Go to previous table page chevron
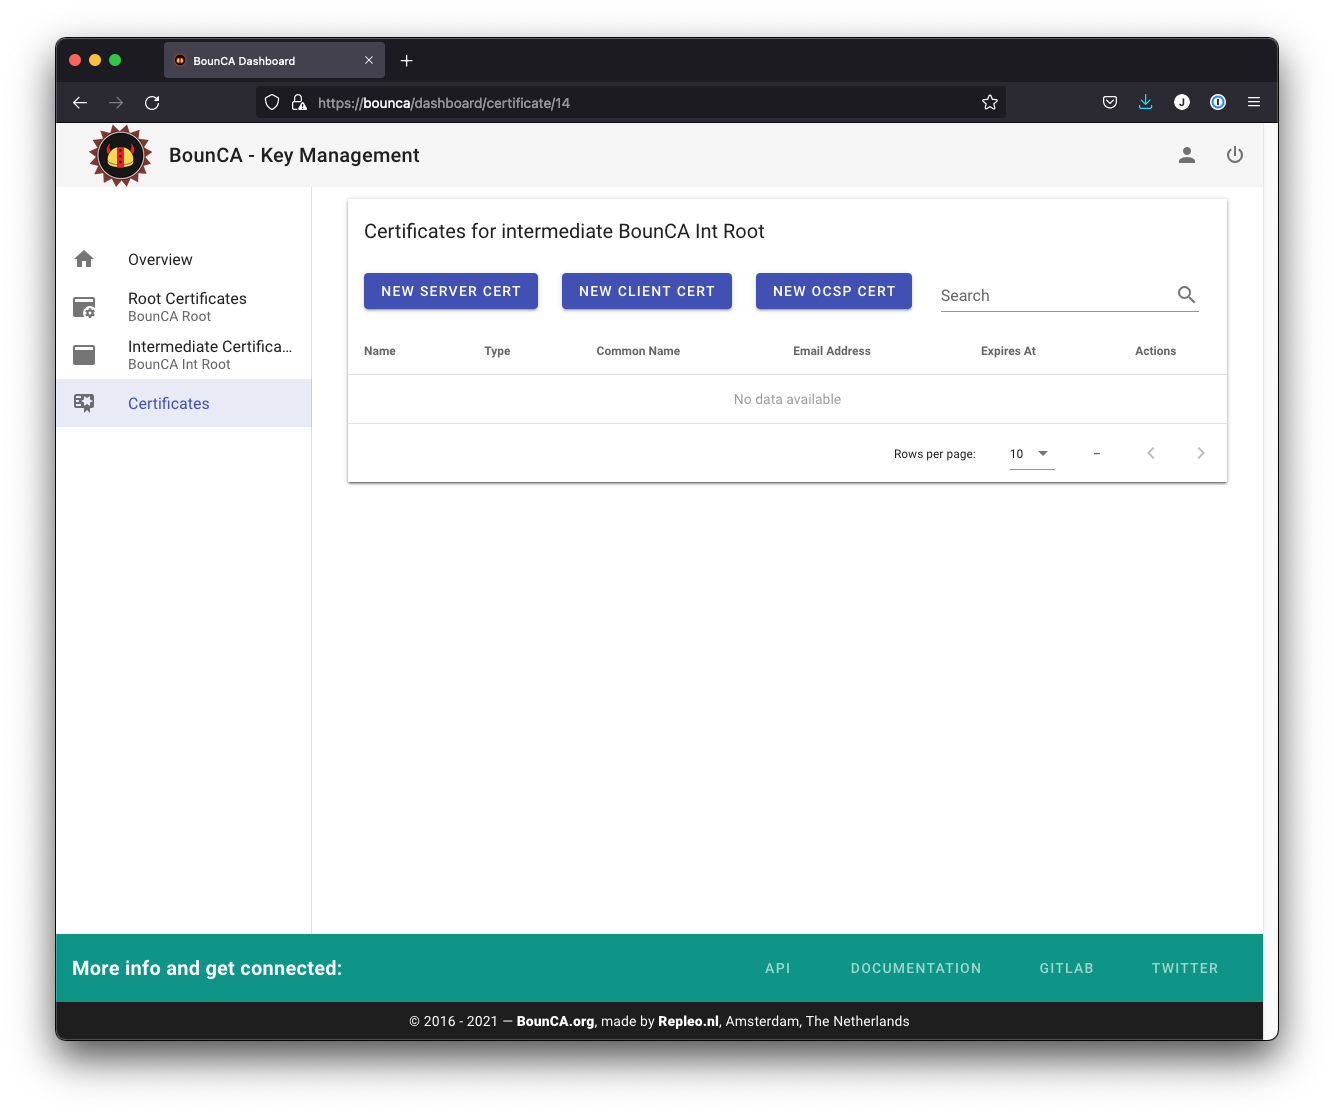Image resolution: width=1334 pixels, height=1114 pixels. [1151, 453]
